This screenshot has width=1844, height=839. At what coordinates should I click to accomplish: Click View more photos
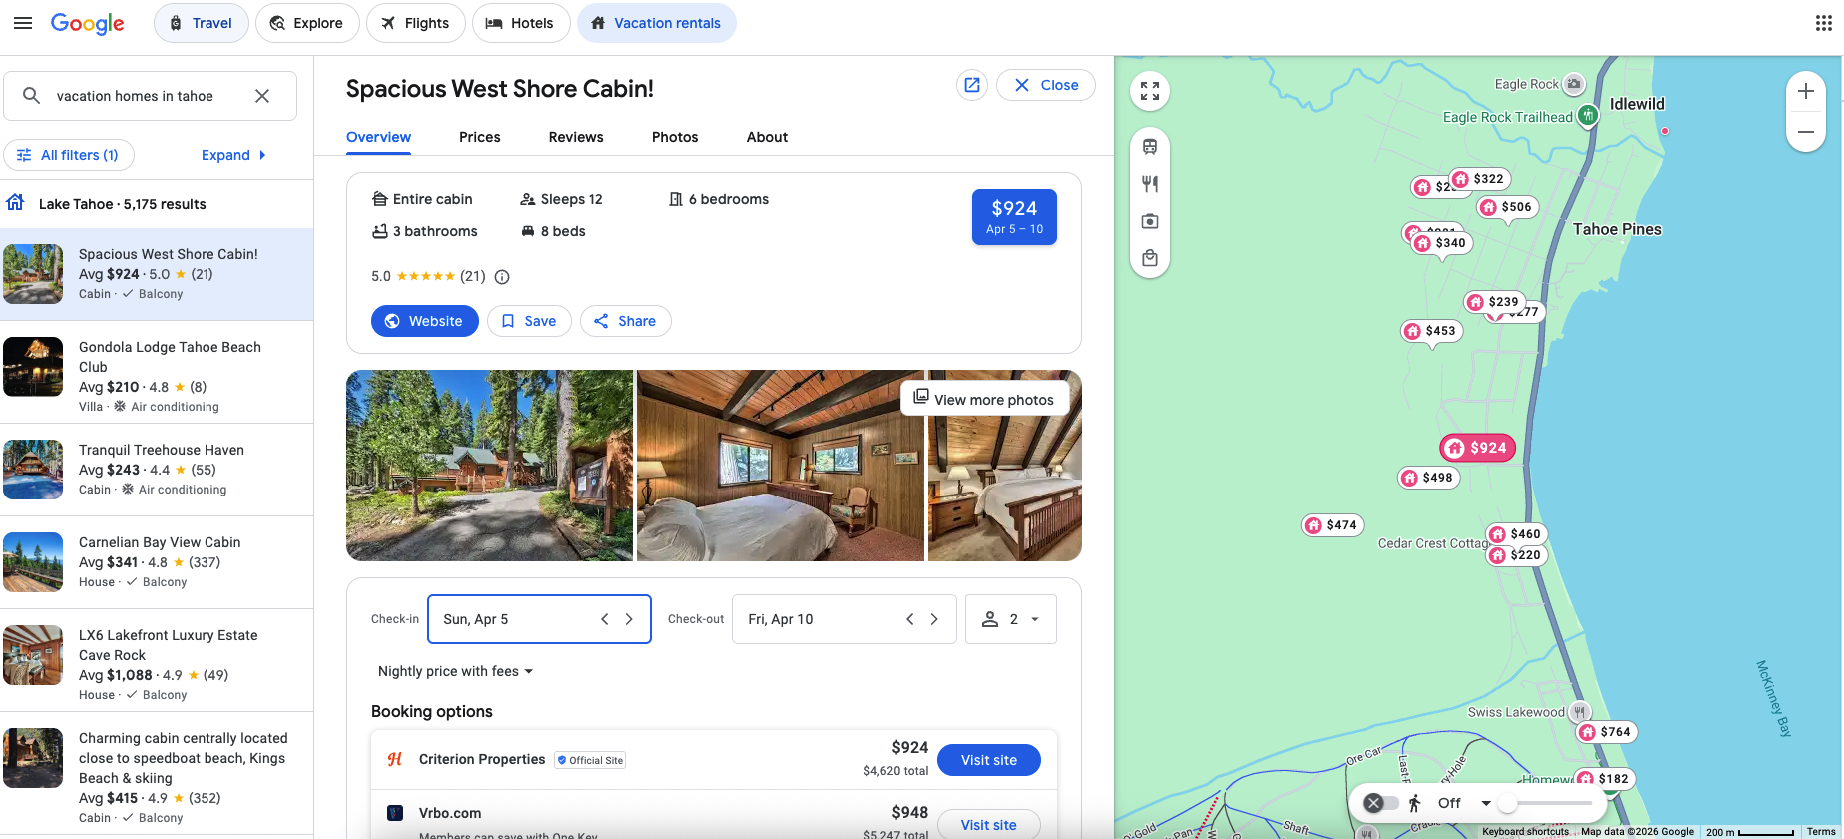pos(984,399)
